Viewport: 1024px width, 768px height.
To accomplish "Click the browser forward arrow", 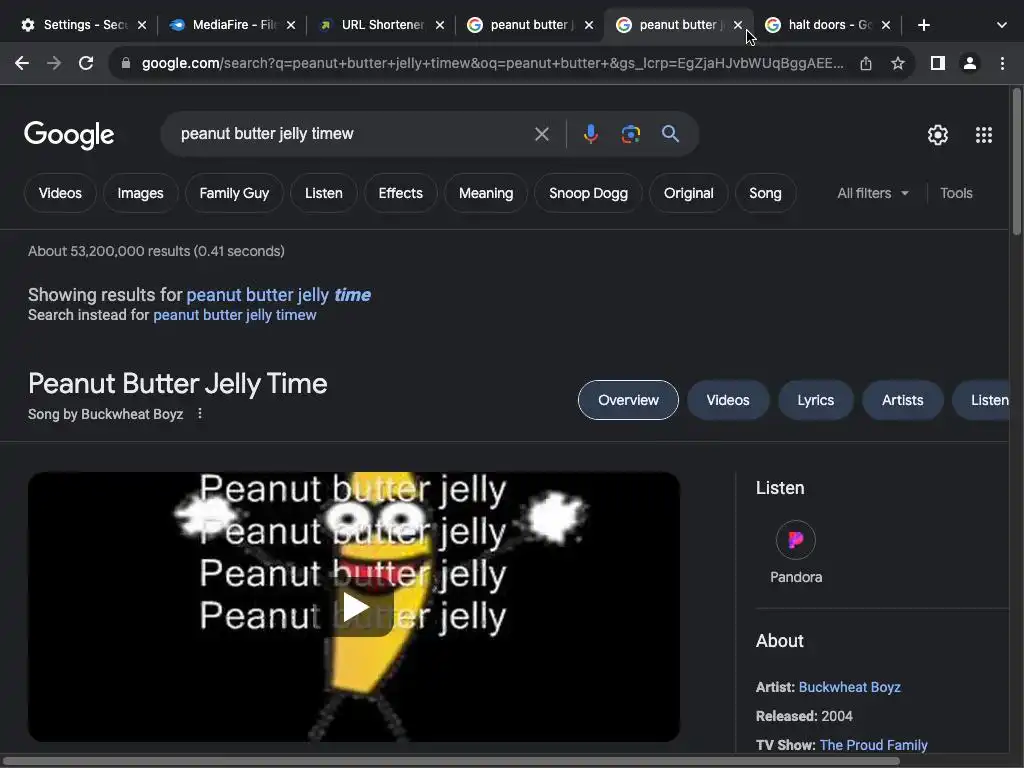I will [x=54, y=63].
